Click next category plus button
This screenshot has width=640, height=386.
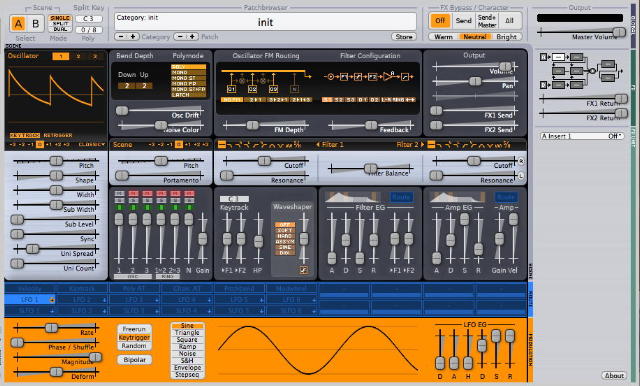coord(132,37)
